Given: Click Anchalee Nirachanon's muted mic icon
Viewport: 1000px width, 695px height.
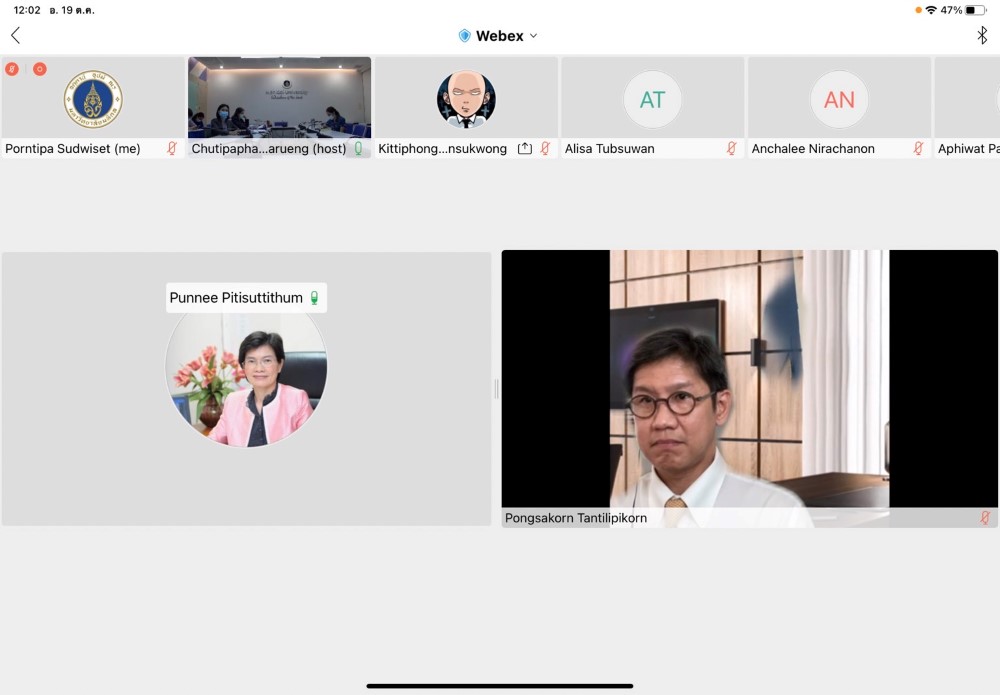Looking at the screenshot, I should [918, 149].
